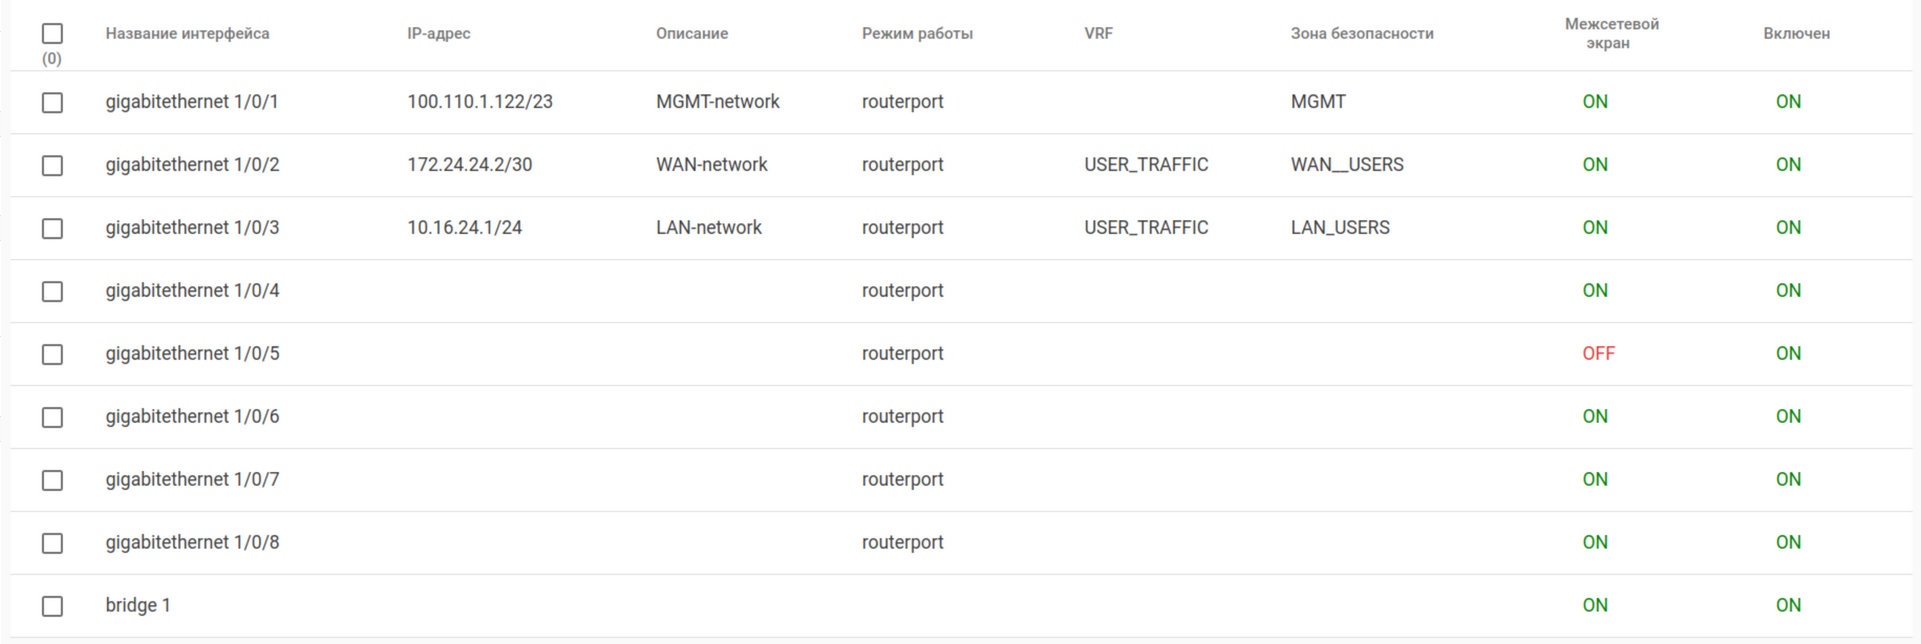Toggle the select-all checkbox in the header
This screenshot has height=644, width=1921.
(52, 34)
